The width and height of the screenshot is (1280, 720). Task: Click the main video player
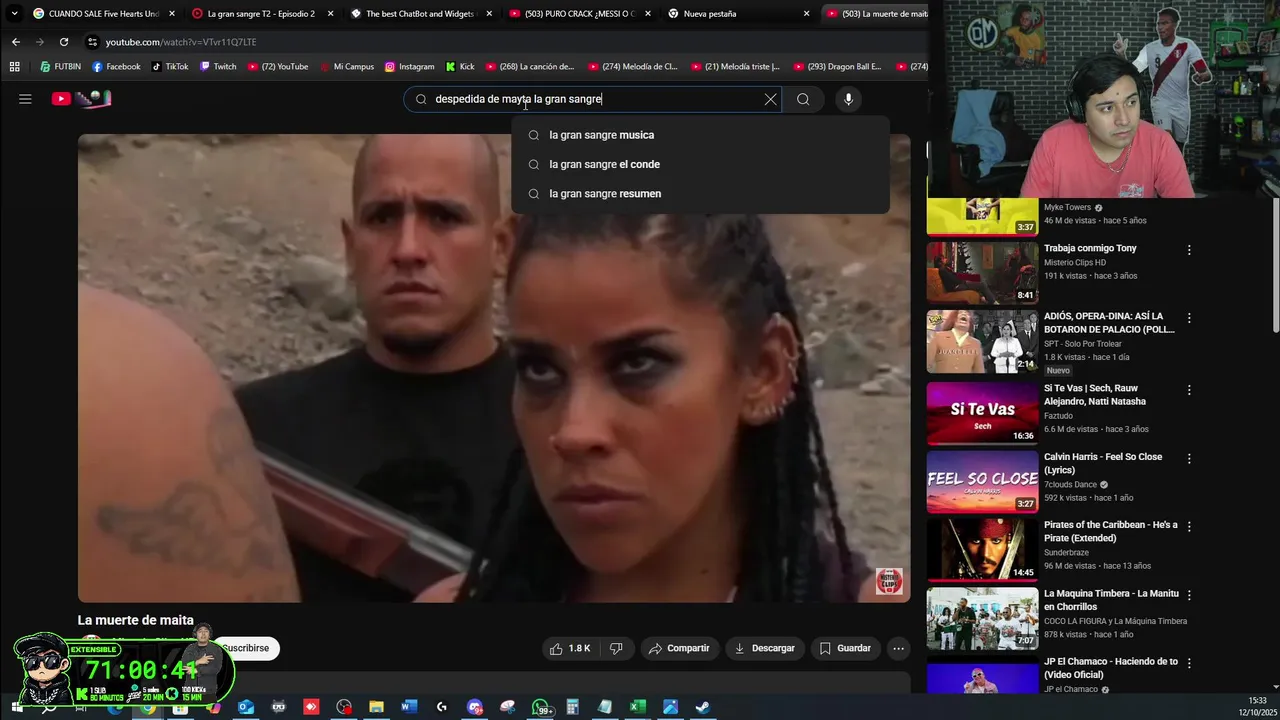click(494, 368)
